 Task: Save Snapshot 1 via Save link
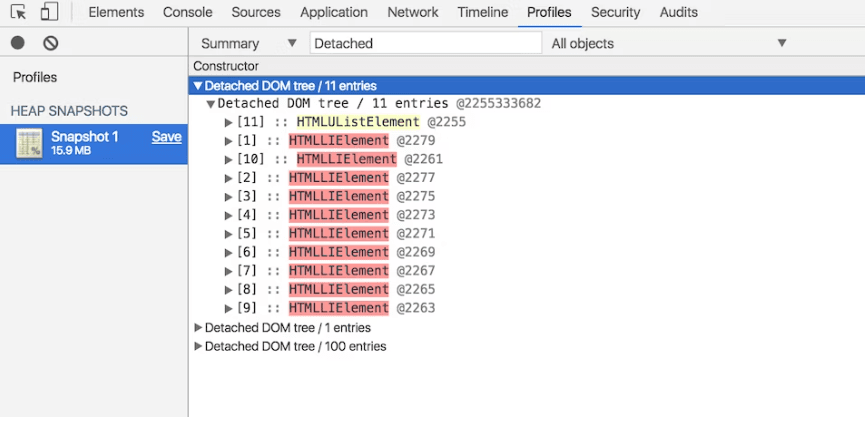[x=166, y=137]
